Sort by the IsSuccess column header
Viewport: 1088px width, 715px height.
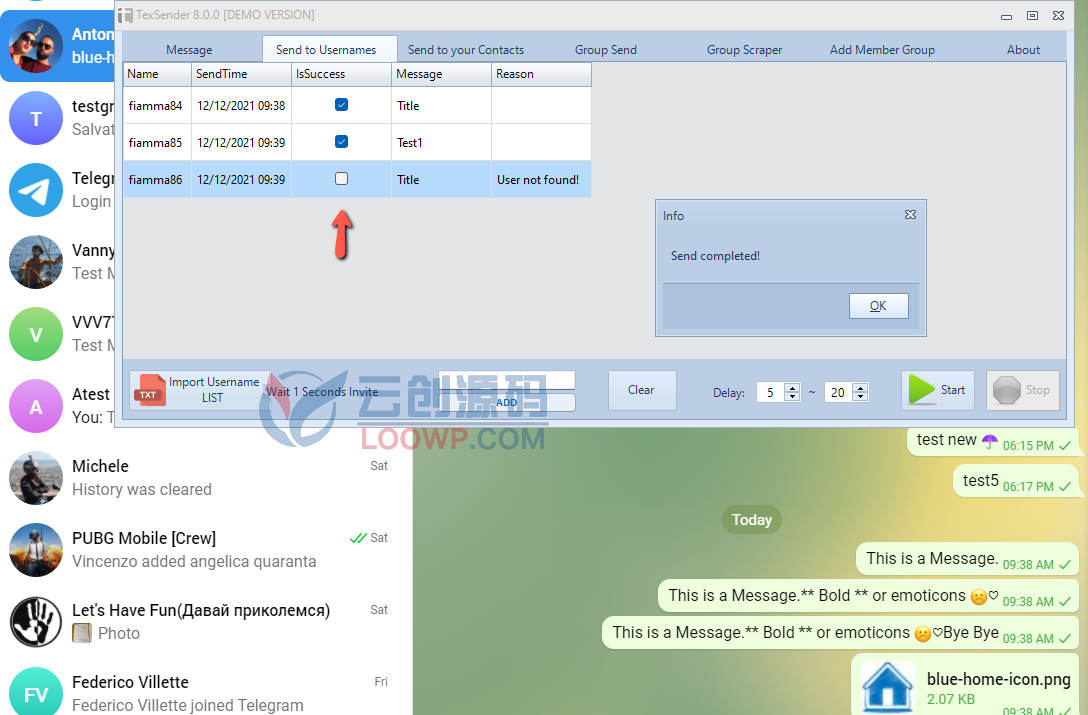point(341,74)
